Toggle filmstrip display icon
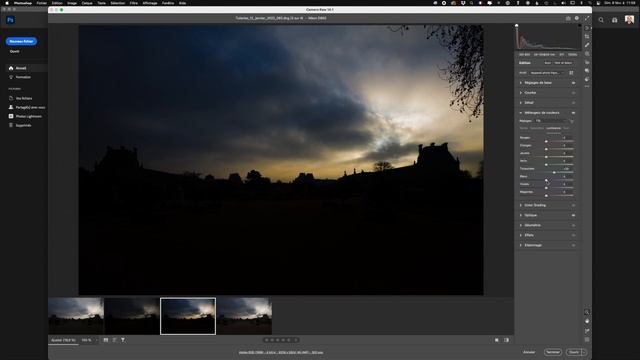Screen dimensions: 640x360 click(x=106, y=340)
